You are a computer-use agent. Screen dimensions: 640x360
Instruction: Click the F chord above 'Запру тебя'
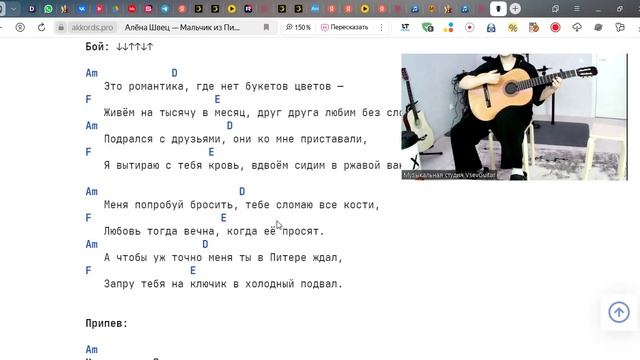pyautogui.click(x=88, y=271)
